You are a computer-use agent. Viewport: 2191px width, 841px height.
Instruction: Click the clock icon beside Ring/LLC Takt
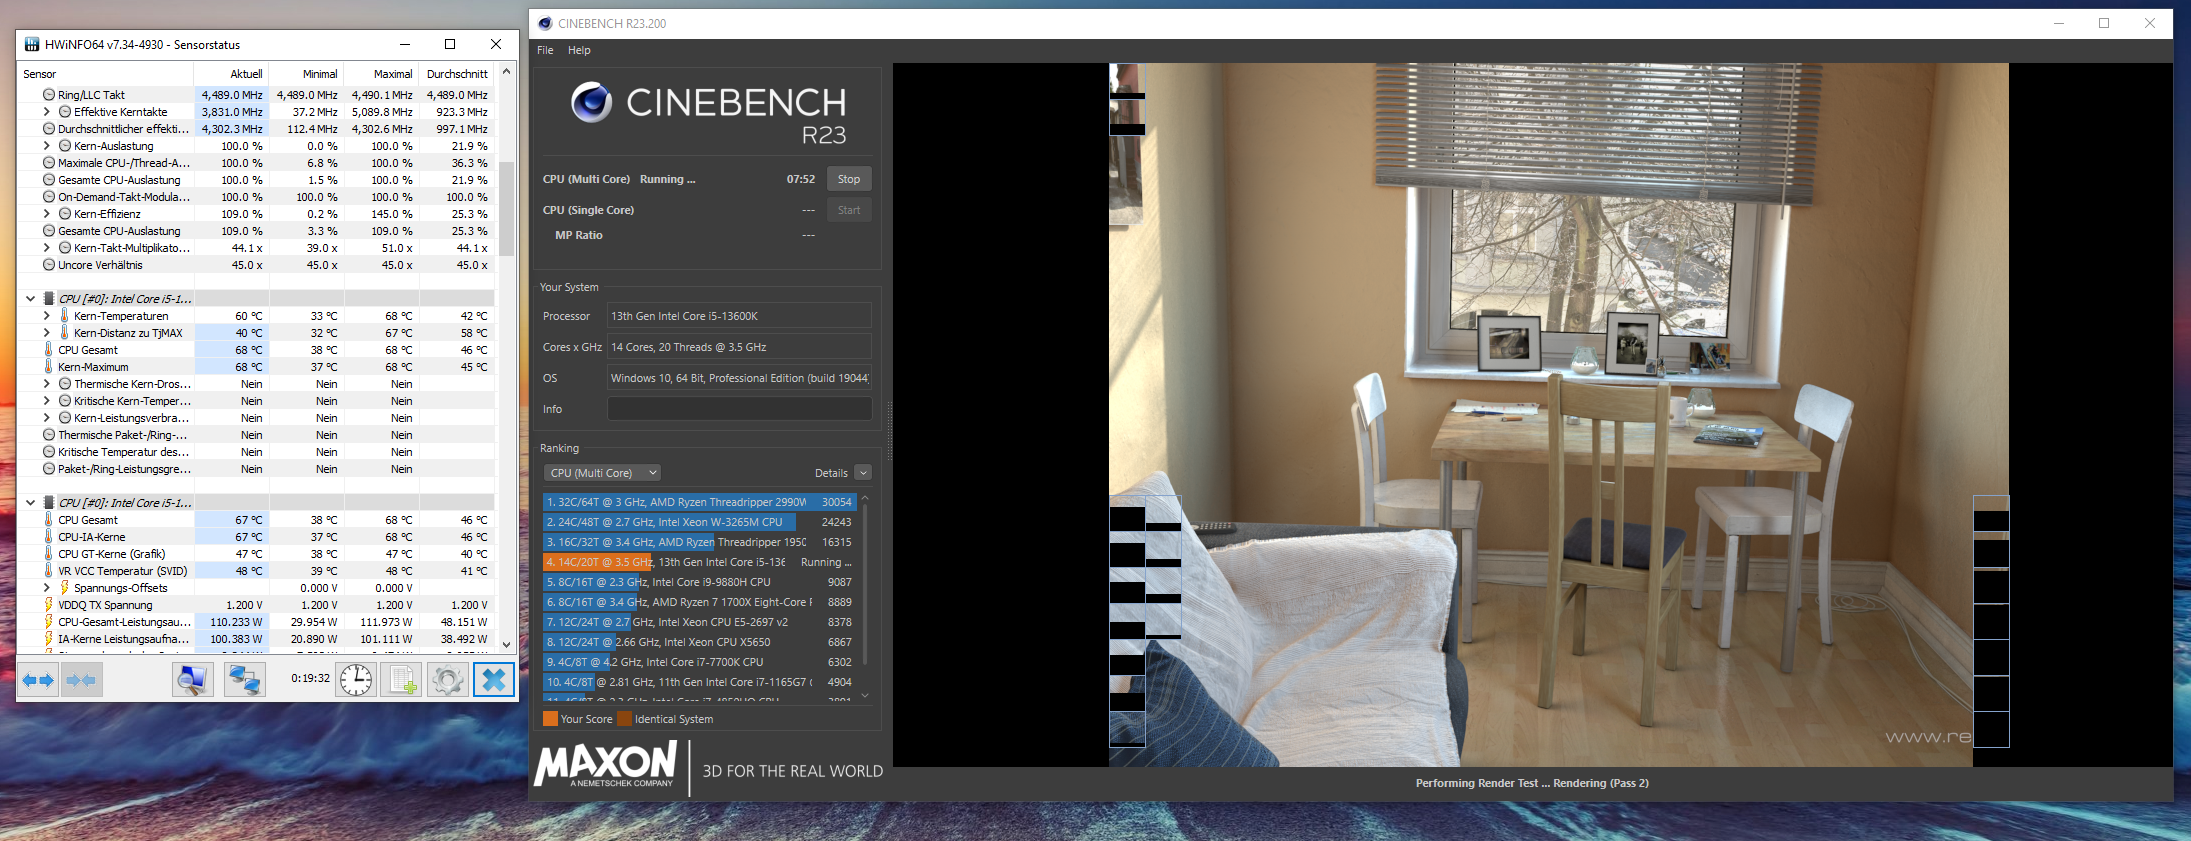click(48, 95)
